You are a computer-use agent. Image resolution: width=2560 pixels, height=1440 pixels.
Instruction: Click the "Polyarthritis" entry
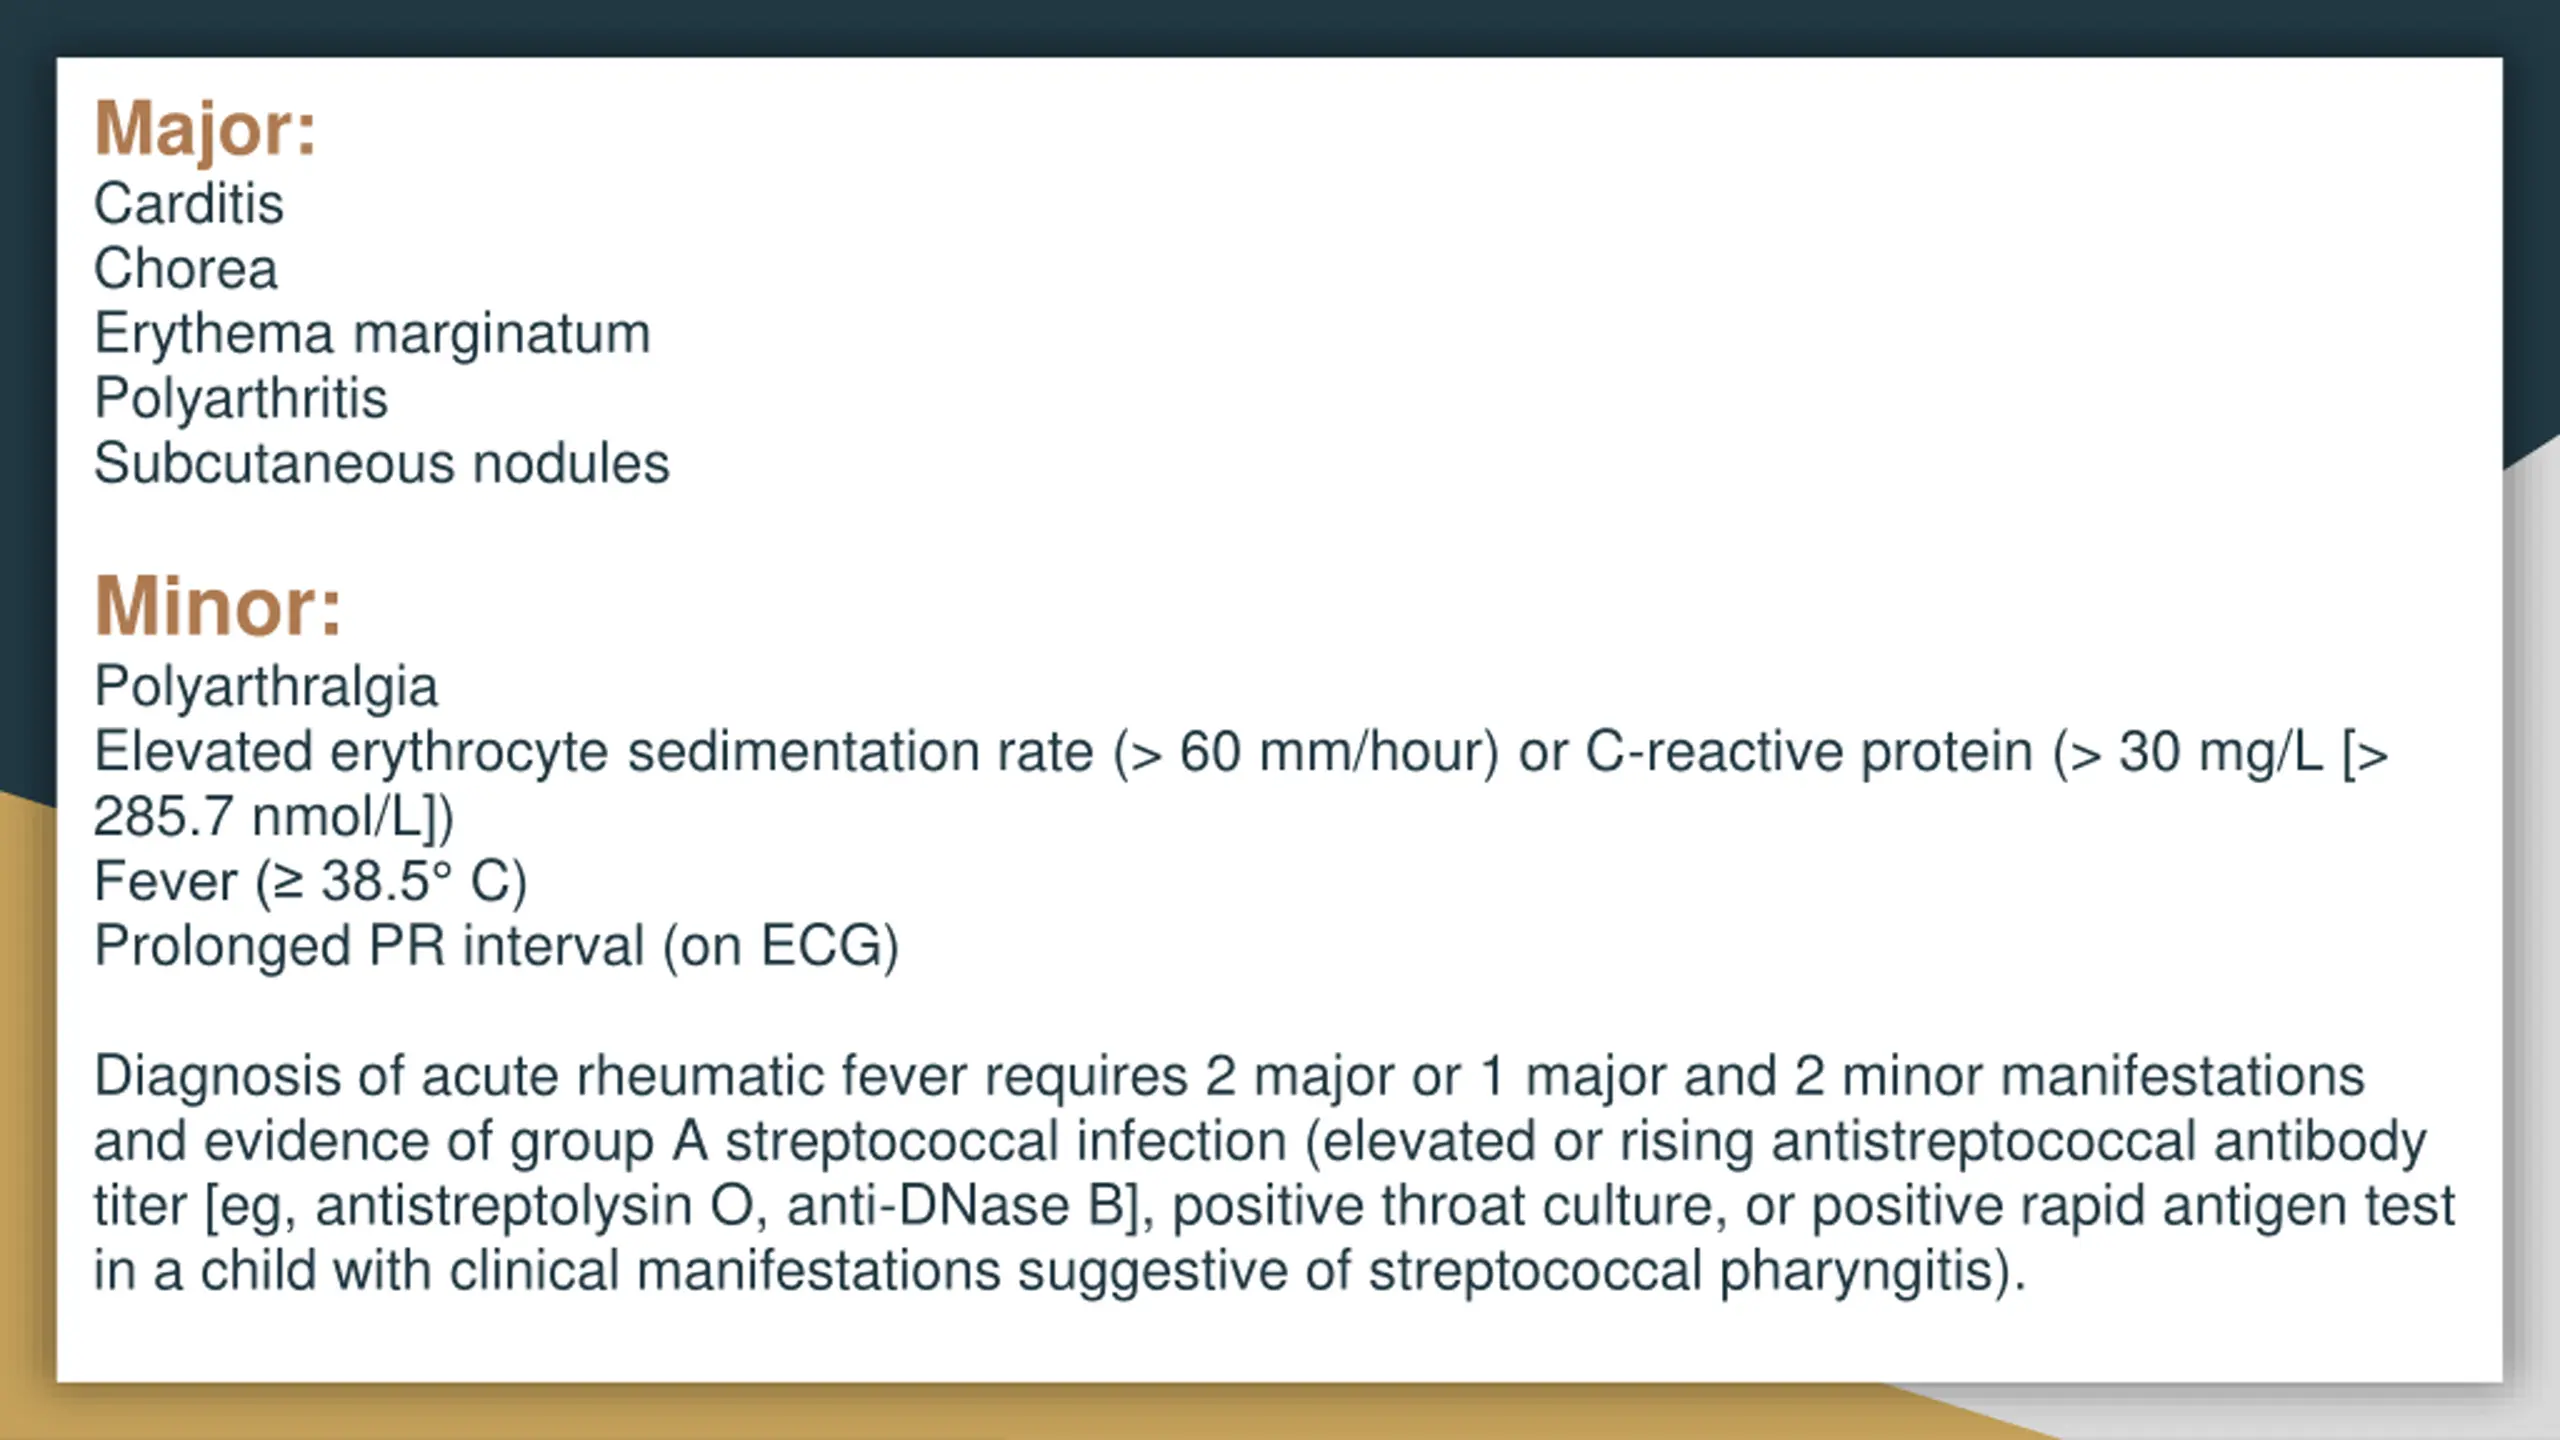[241, 399]
